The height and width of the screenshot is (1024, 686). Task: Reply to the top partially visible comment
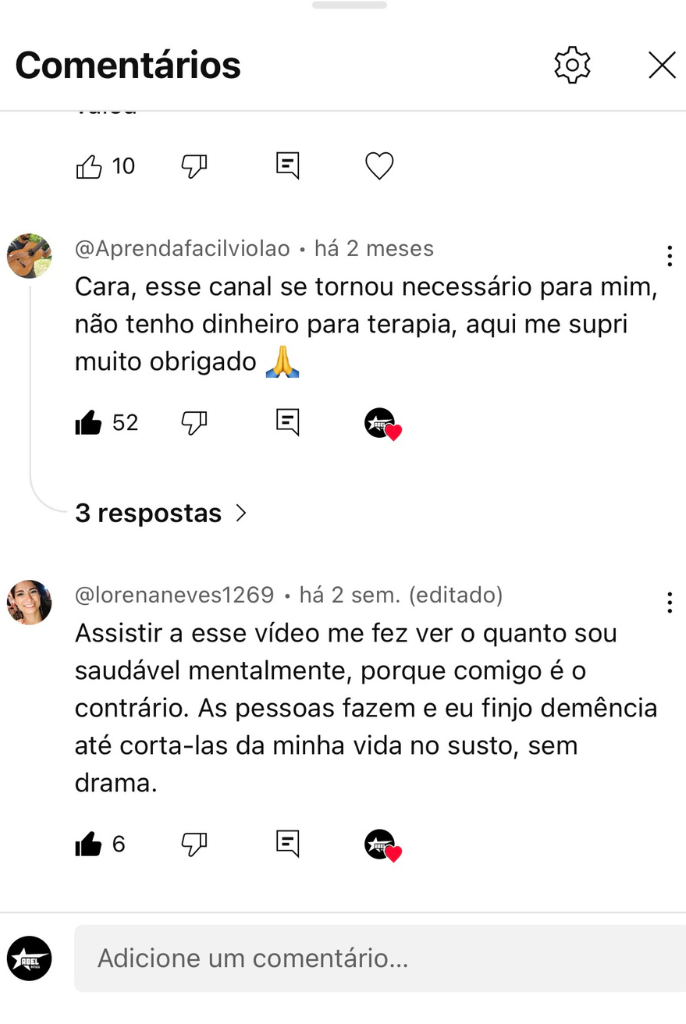click(288, 166)
